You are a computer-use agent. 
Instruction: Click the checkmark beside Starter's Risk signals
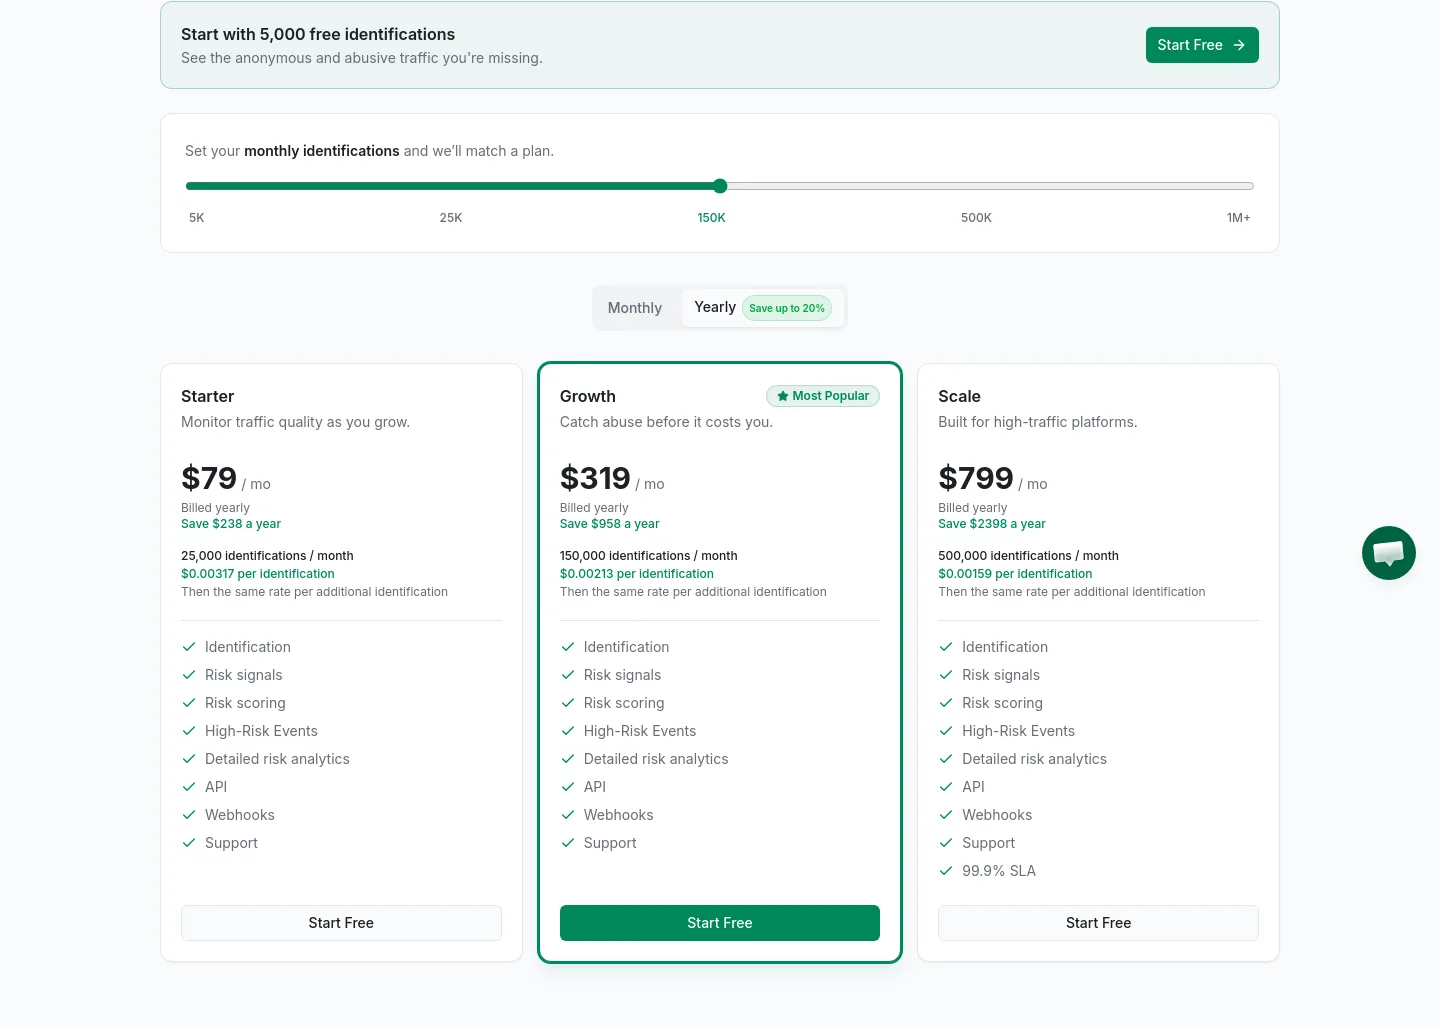coord(189,675)
